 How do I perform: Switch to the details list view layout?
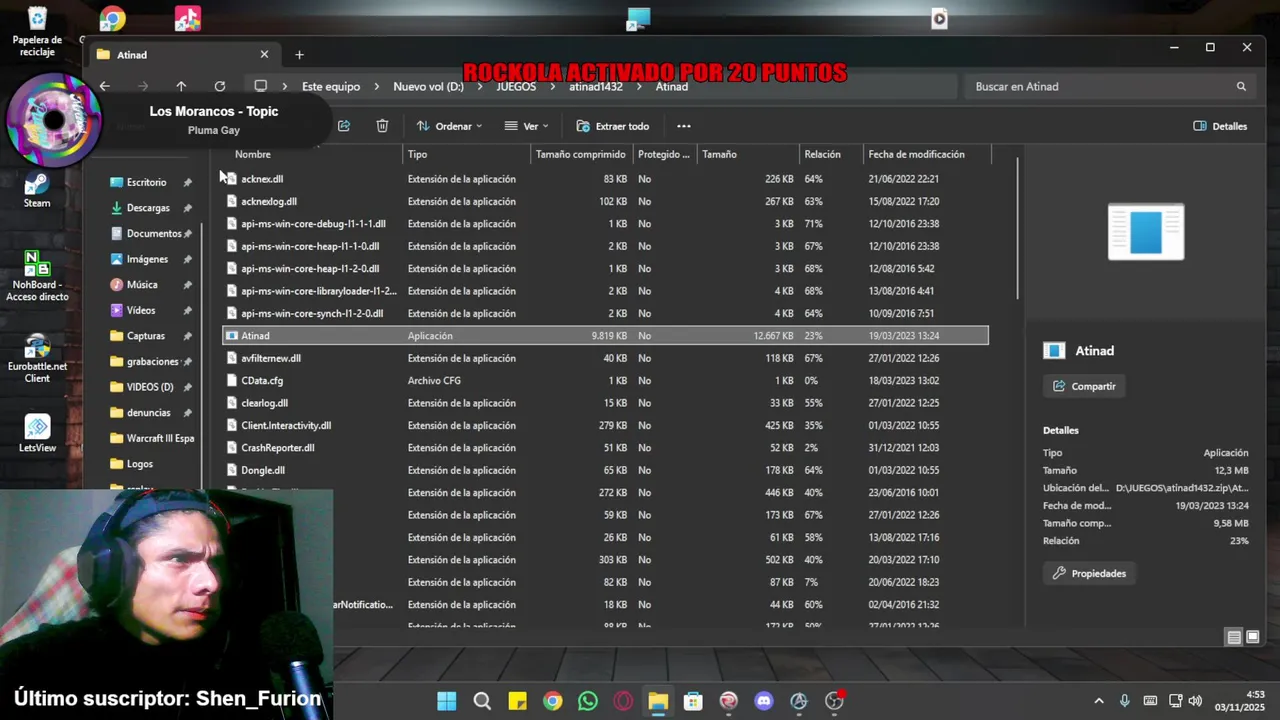[x=1234, y=637]
